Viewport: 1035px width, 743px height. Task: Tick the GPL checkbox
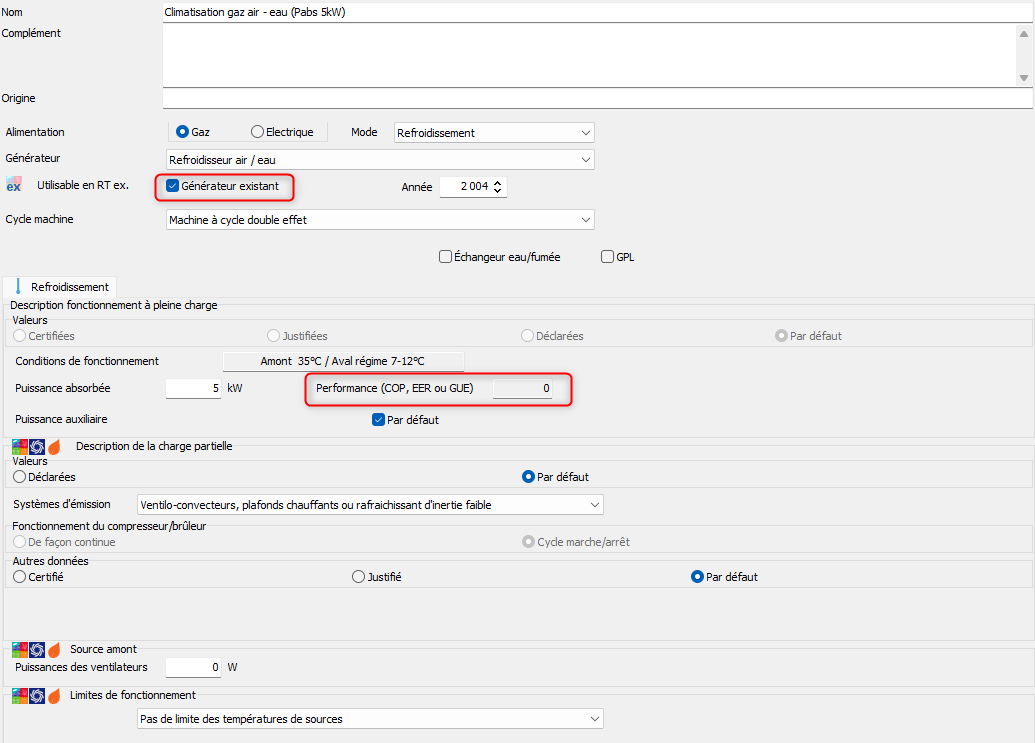click(x=607, y=257)
